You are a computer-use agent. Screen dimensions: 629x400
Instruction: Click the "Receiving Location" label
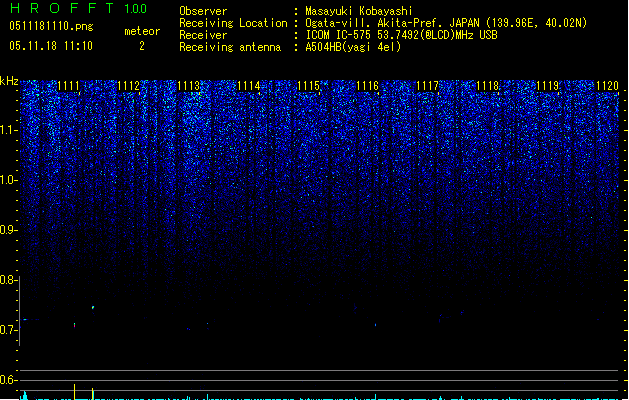(233, 23)
